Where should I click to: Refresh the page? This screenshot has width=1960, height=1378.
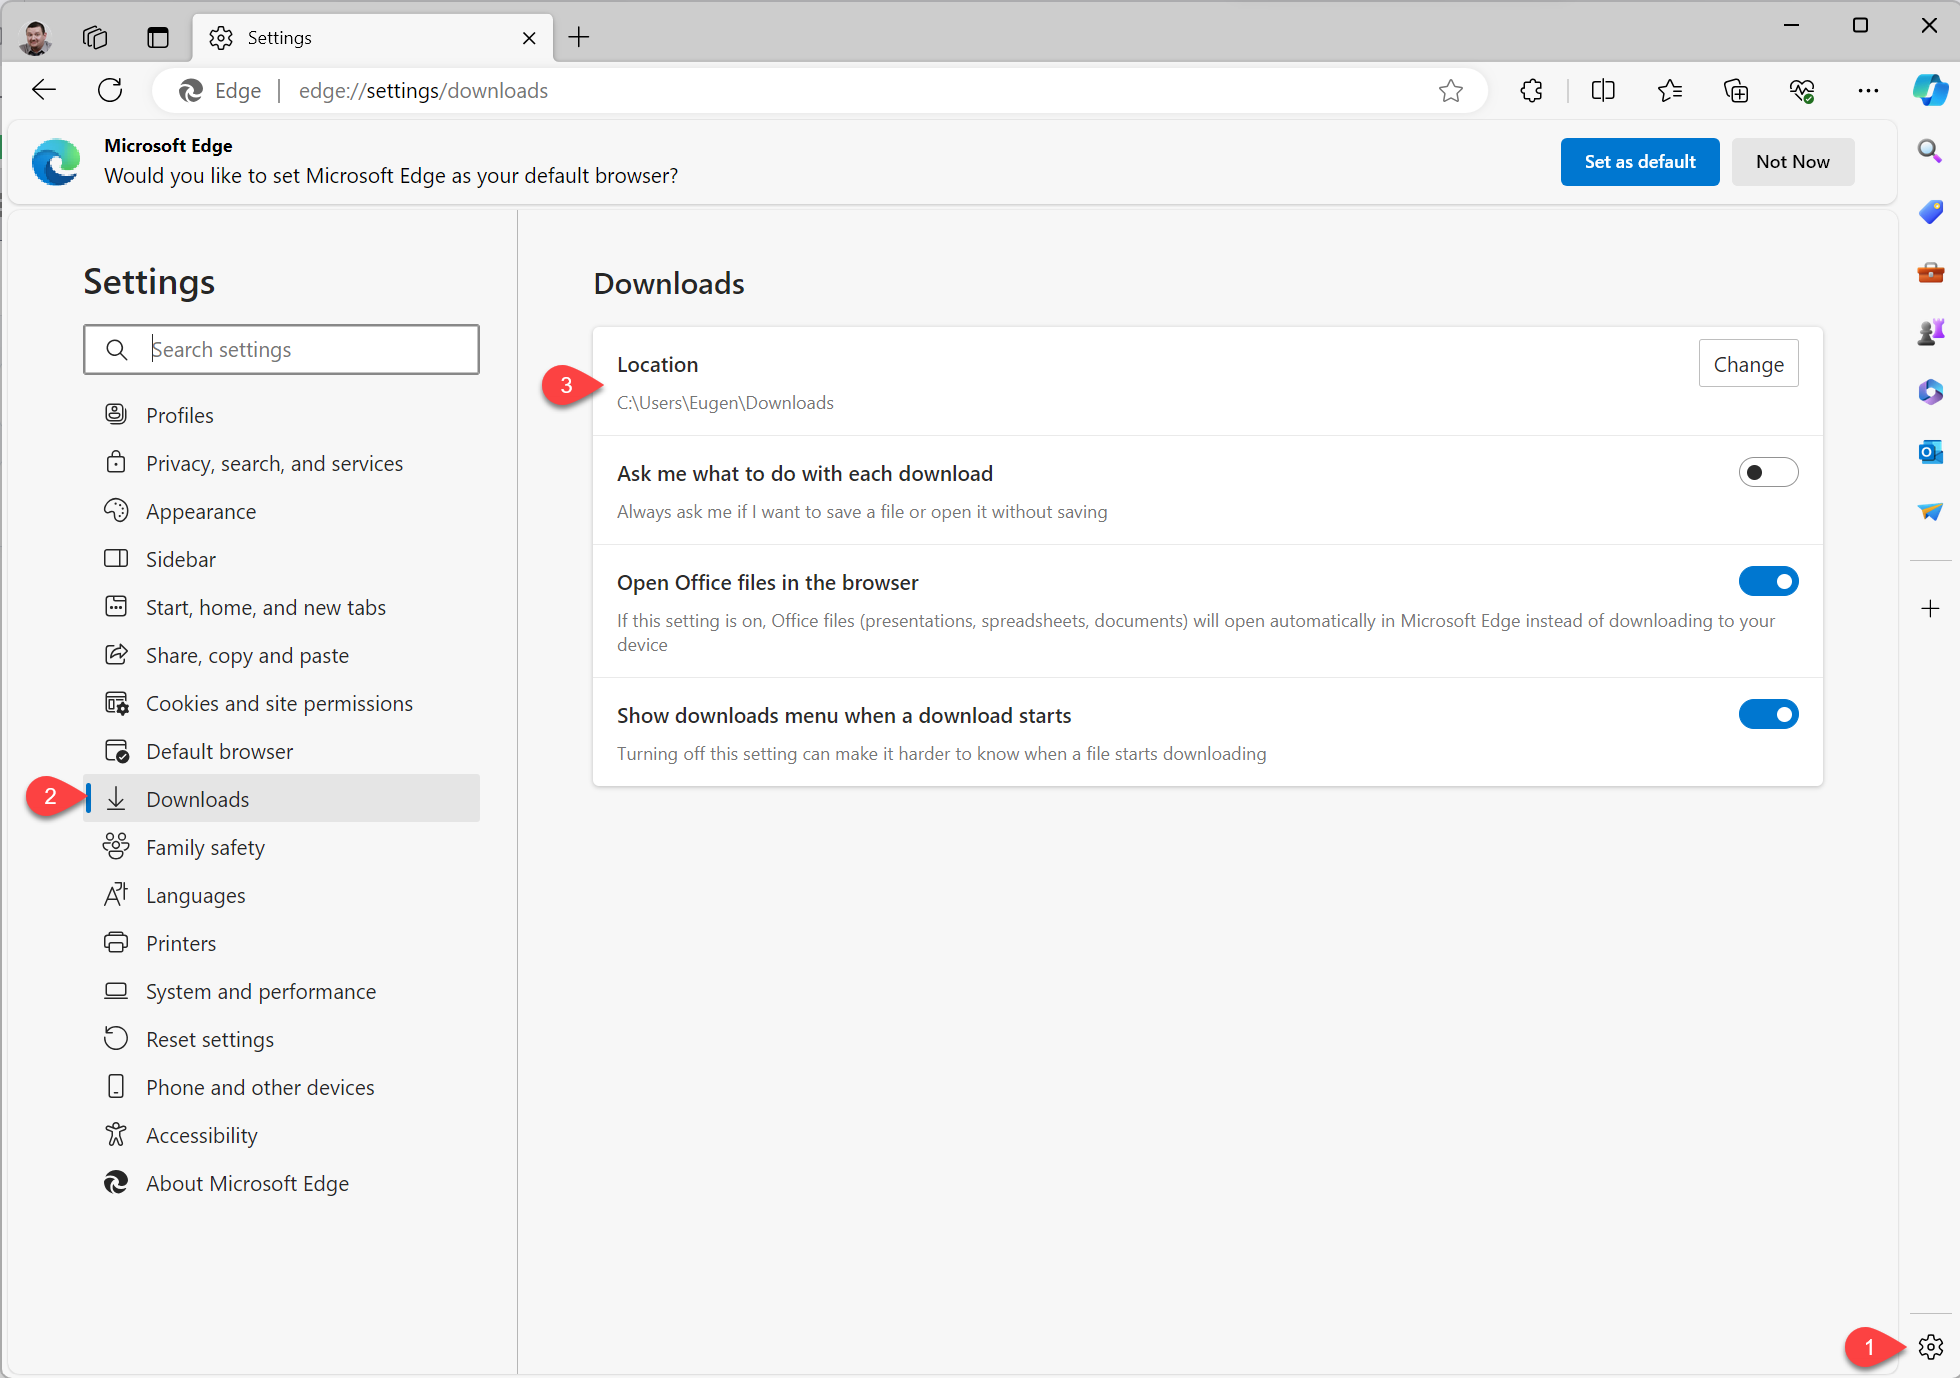point(110,91)
